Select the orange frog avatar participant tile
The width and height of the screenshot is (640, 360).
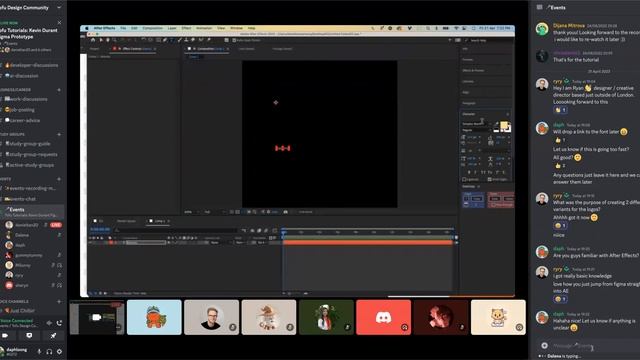(x=154, y=318)
